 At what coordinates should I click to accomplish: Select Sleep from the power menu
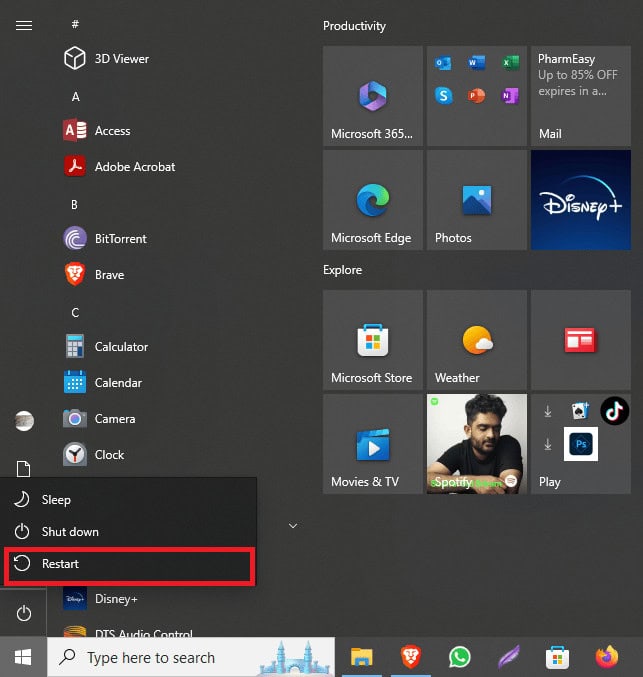[x=129, y=500]
